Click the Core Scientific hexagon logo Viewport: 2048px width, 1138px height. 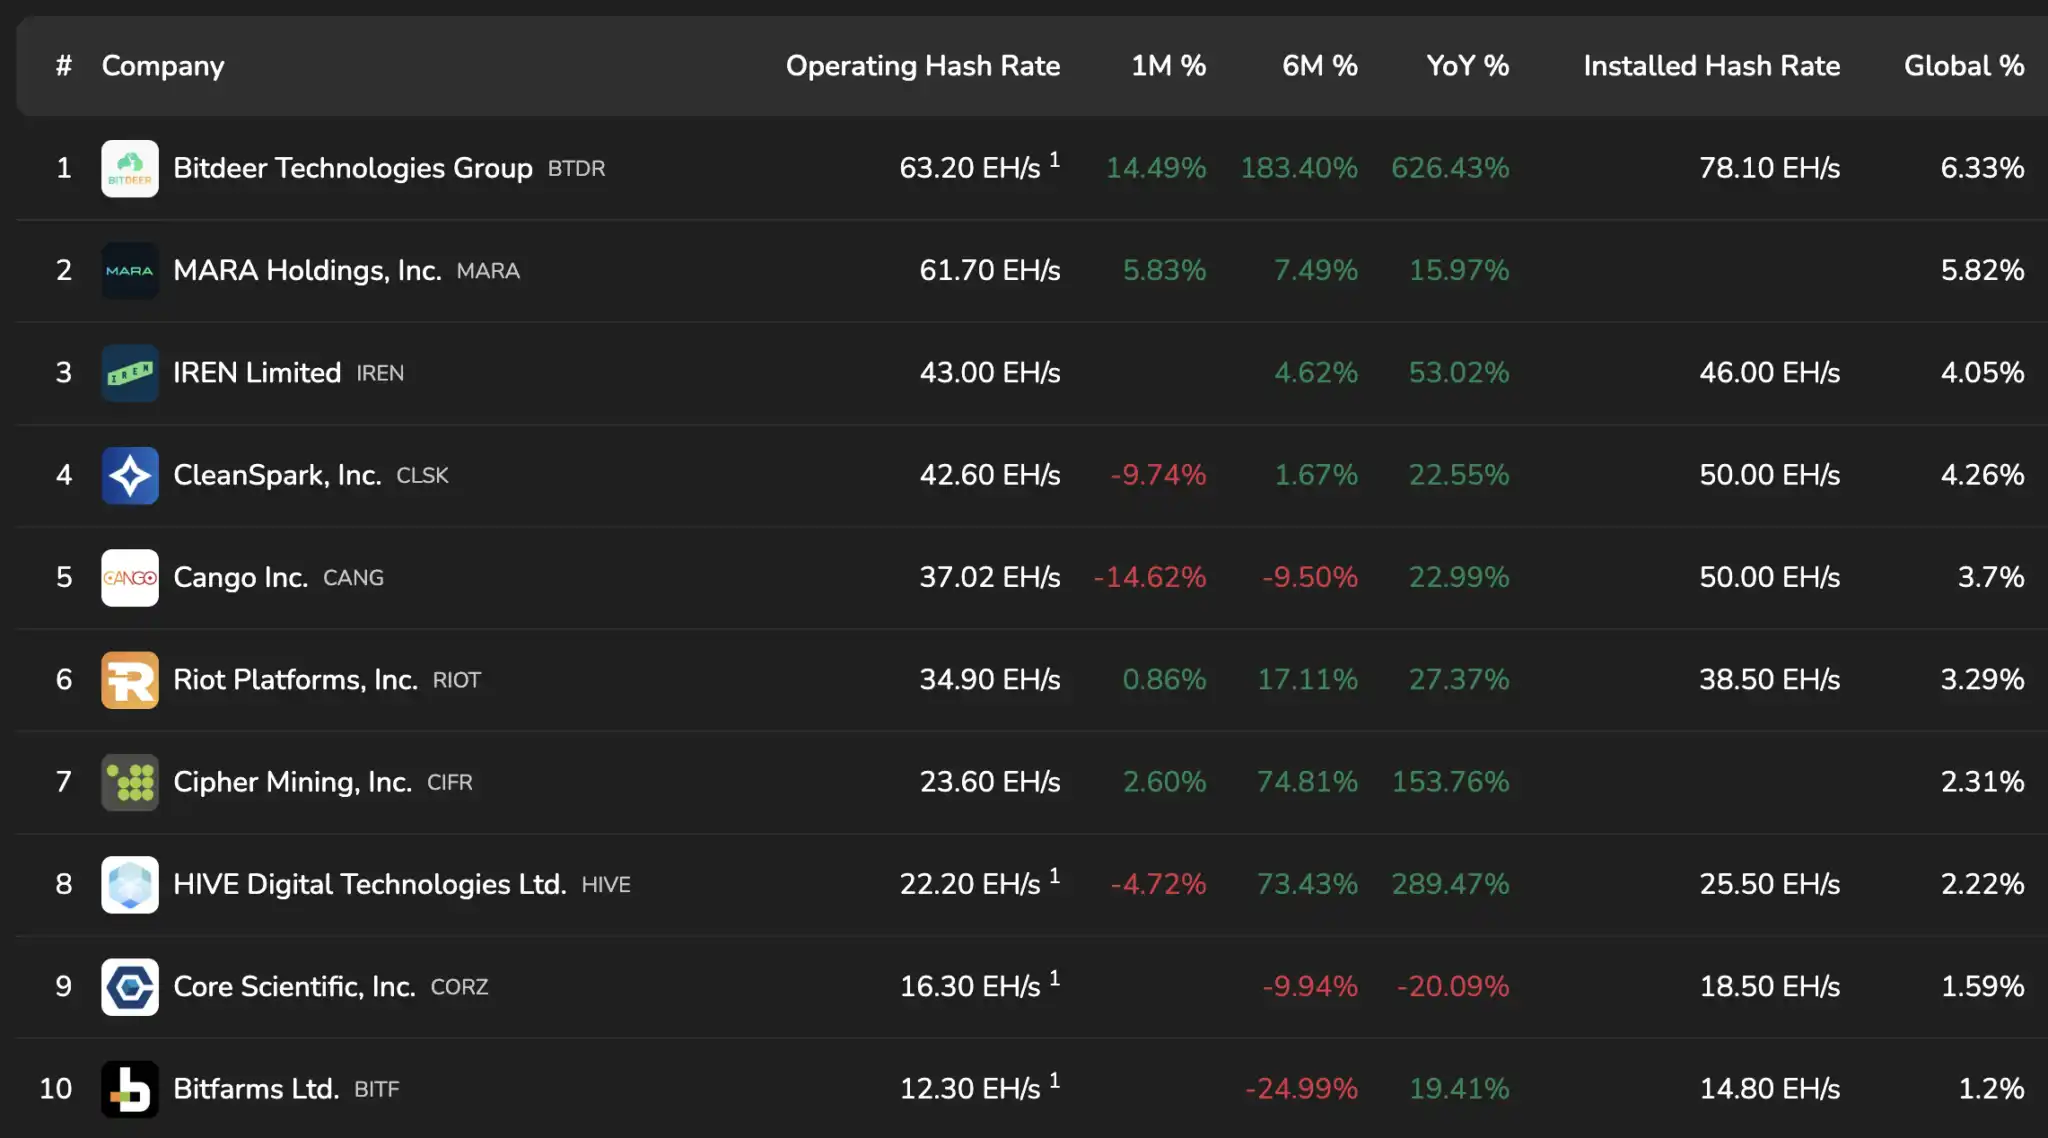click(x=130, y=987)
